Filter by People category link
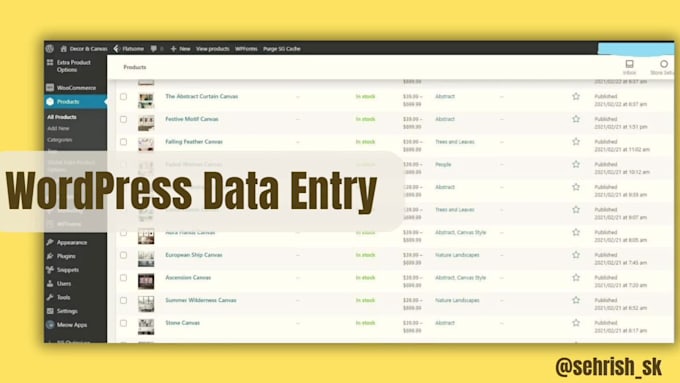Screen dimensions: 680x383 tap(443, 164)
